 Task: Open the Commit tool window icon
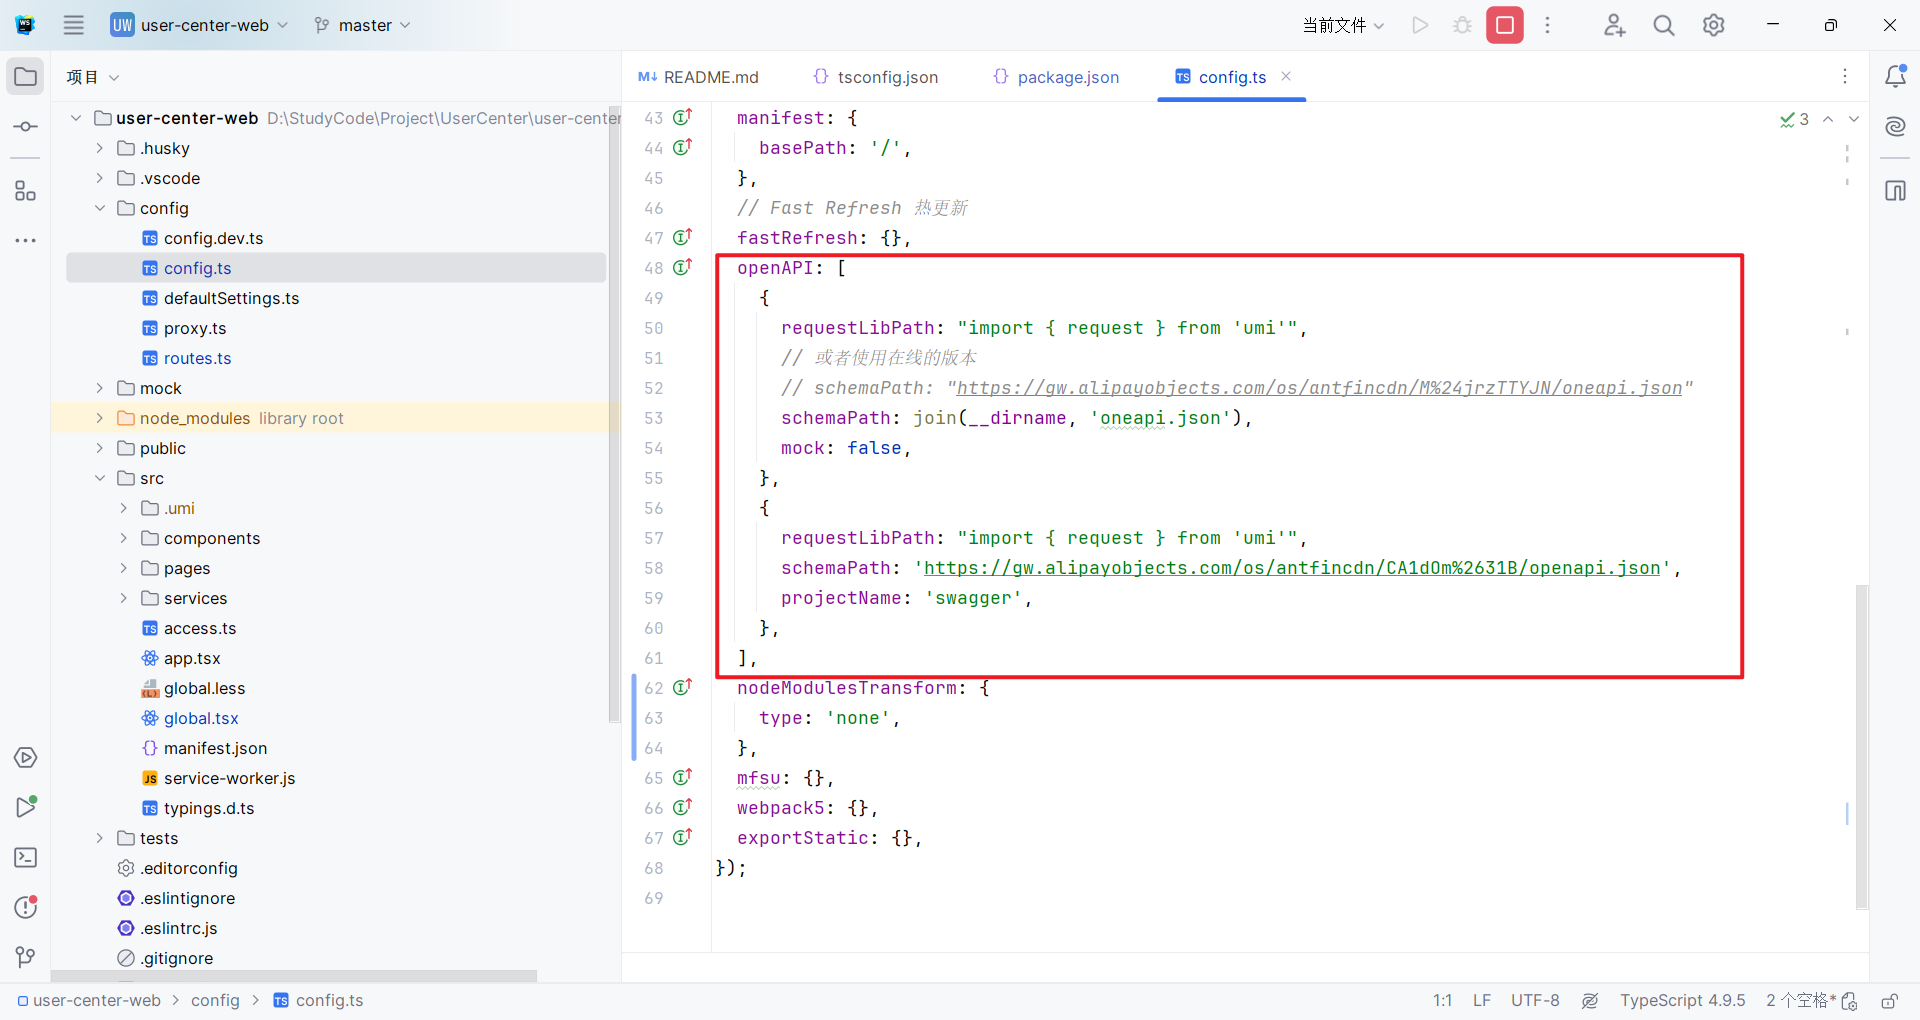(26, 127)
